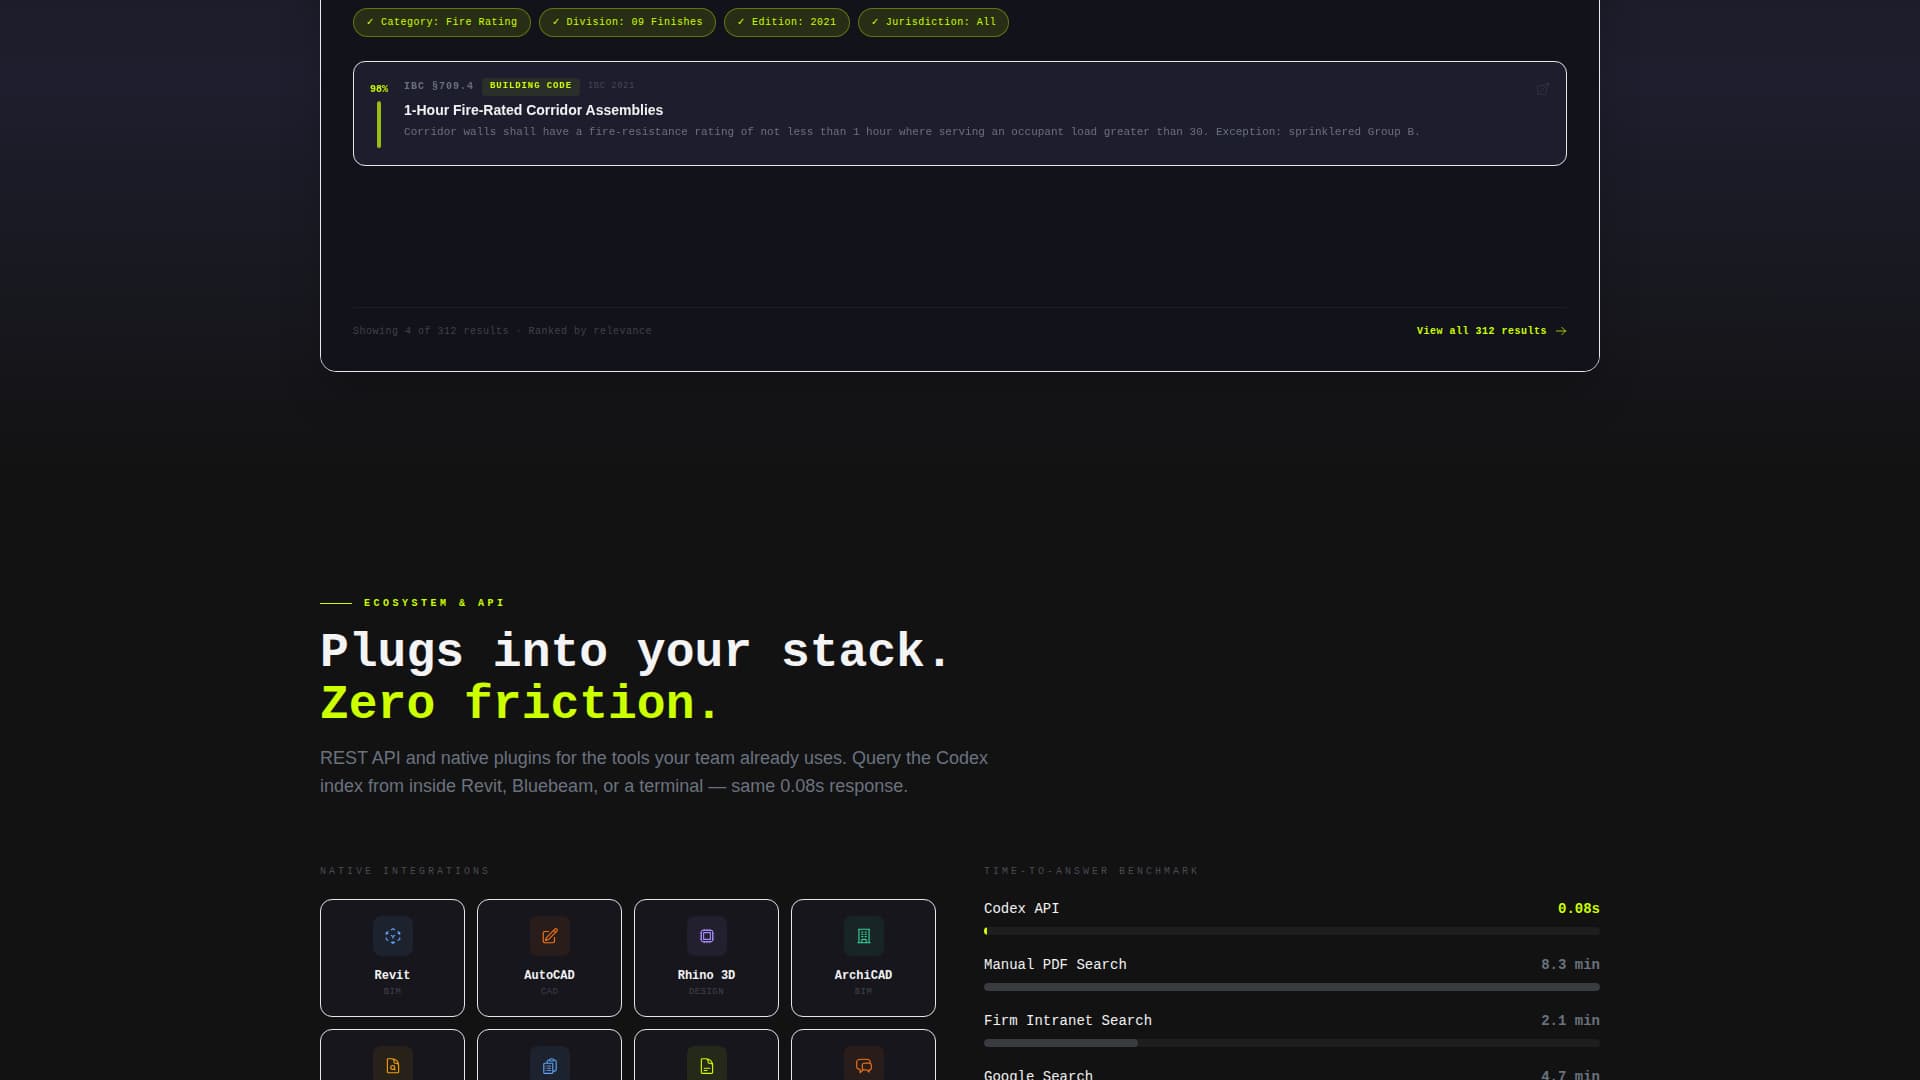Screen dimensions: 1920x1080
Task: Select the AutoCAD card name label
Action: tap(549, 975)
